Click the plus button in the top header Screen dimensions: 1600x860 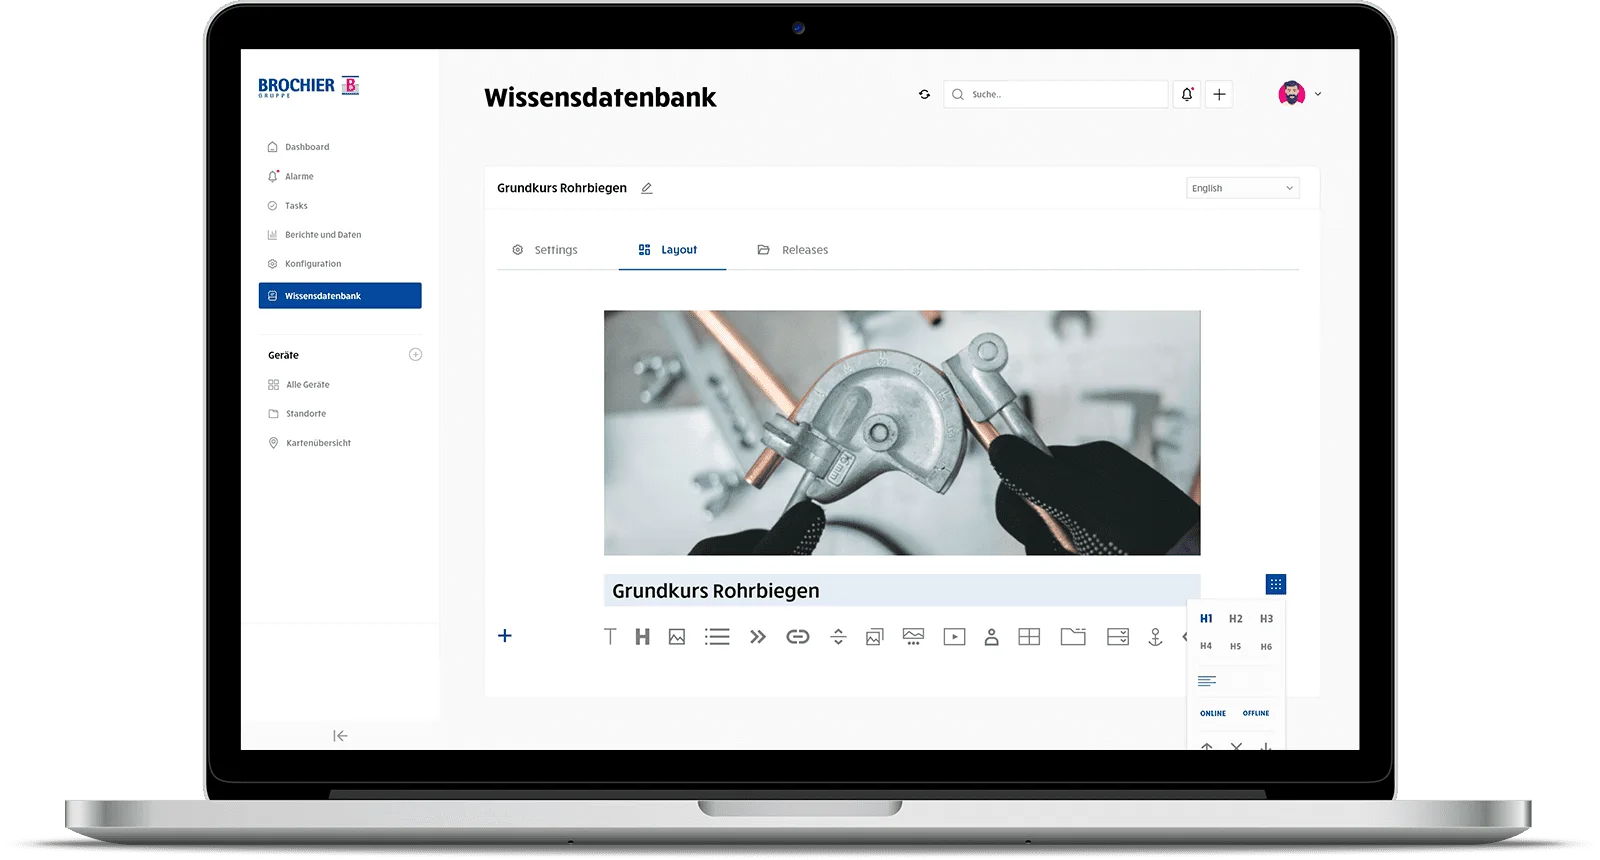click(x=1219, y=94)
